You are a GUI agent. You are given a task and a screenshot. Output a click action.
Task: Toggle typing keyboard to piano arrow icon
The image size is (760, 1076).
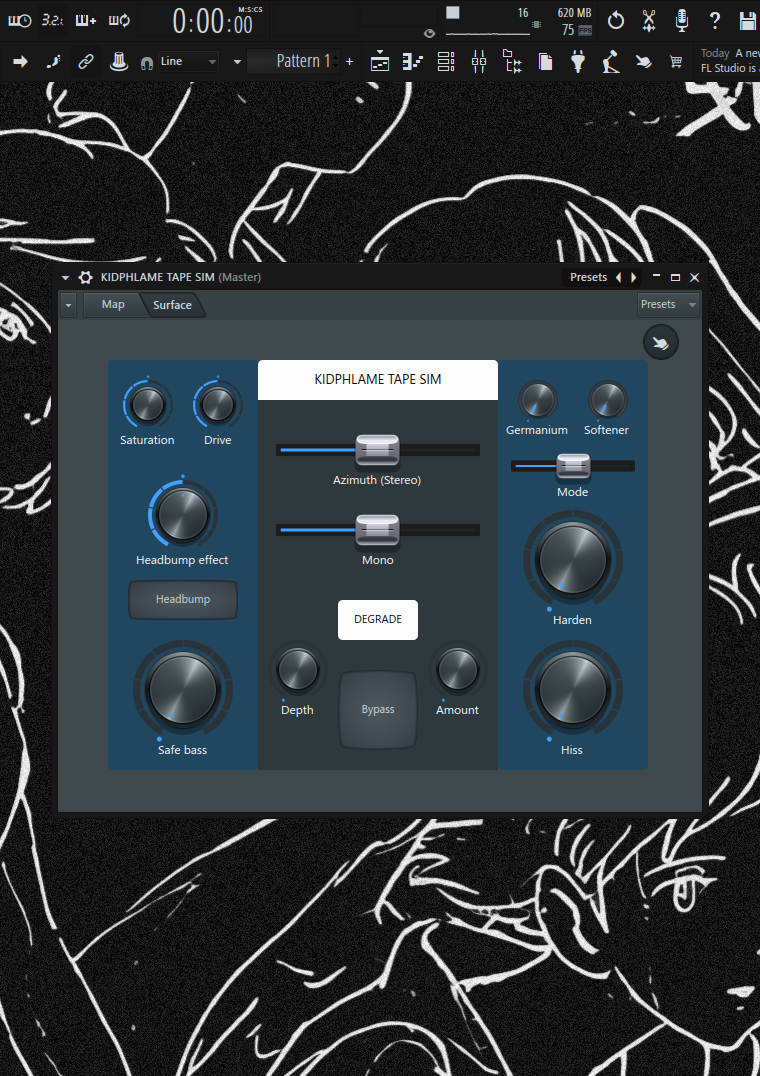[20, 62]
